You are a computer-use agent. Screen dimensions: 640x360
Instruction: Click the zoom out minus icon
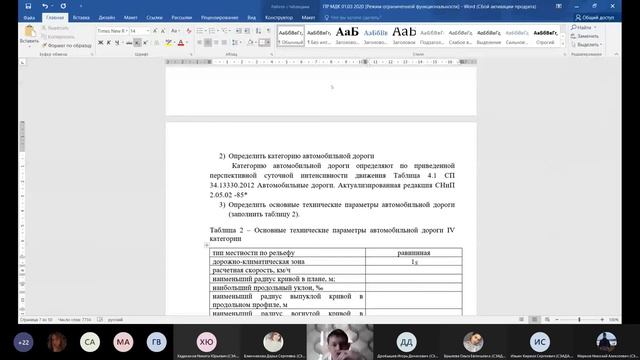pyautogui.click(x=557, y=320)
